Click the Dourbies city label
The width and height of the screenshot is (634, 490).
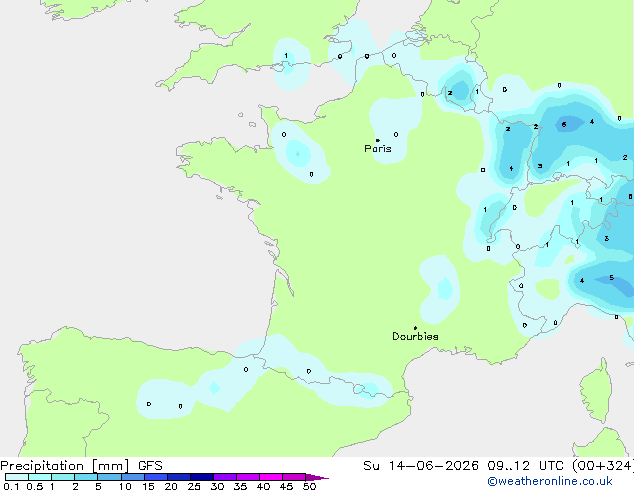(415, 336)
